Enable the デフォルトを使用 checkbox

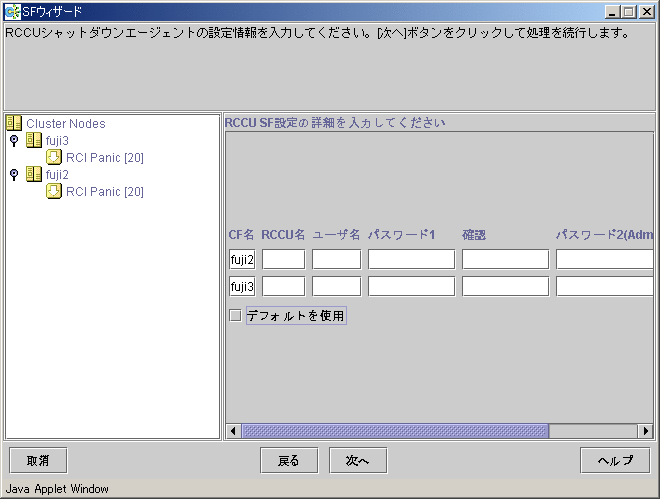[x=235, y=315]
